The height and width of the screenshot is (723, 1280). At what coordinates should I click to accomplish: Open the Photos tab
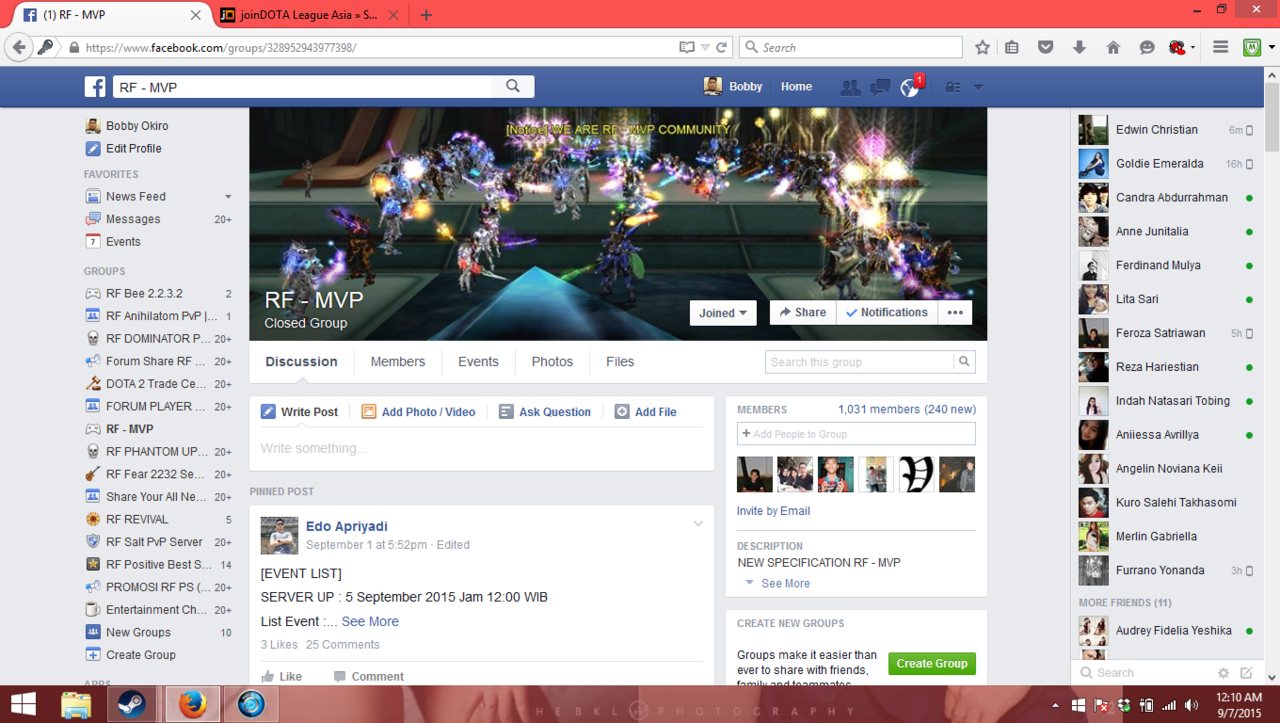552,362
